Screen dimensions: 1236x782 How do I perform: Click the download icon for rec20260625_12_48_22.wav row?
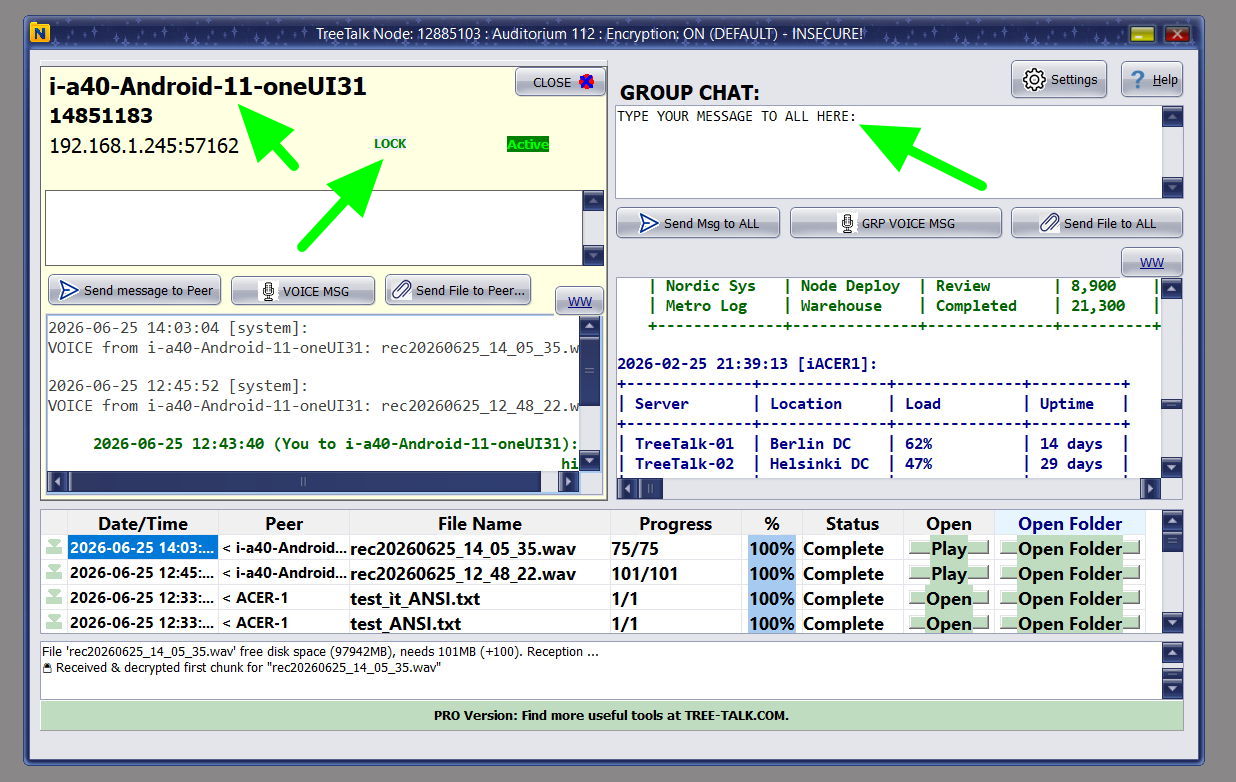click(54, 572)
